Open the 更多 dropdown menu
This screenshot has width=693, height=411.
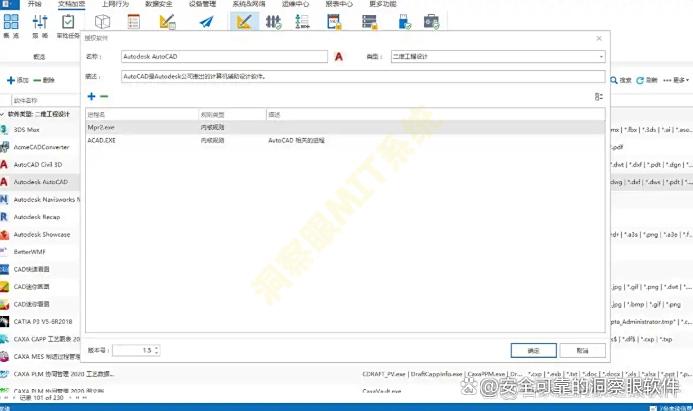[x=676, y=80]
